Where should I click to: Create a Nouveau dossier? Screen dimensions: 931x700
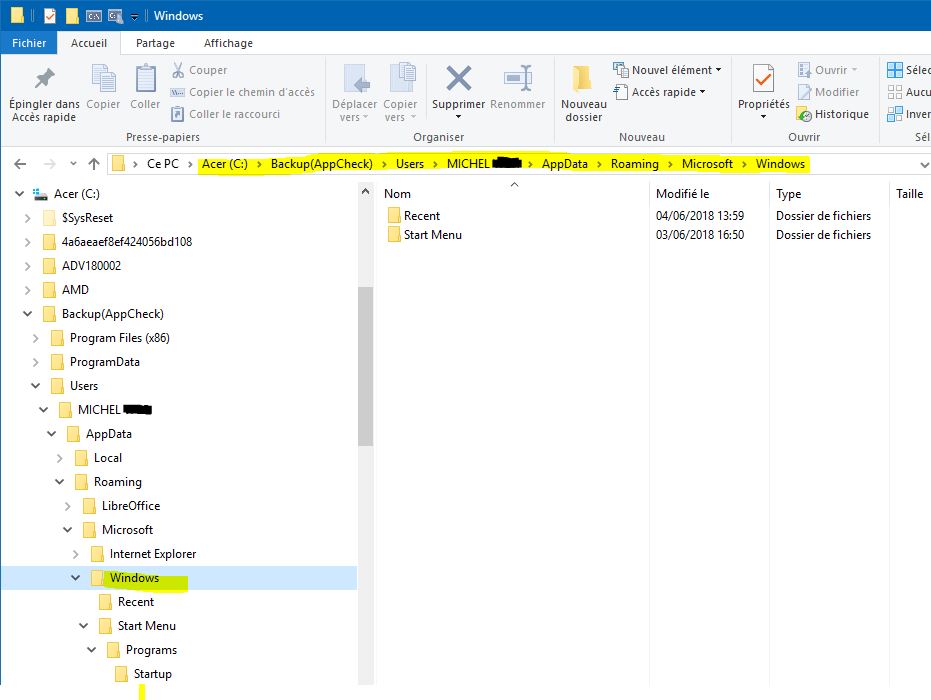coord(584,94)
